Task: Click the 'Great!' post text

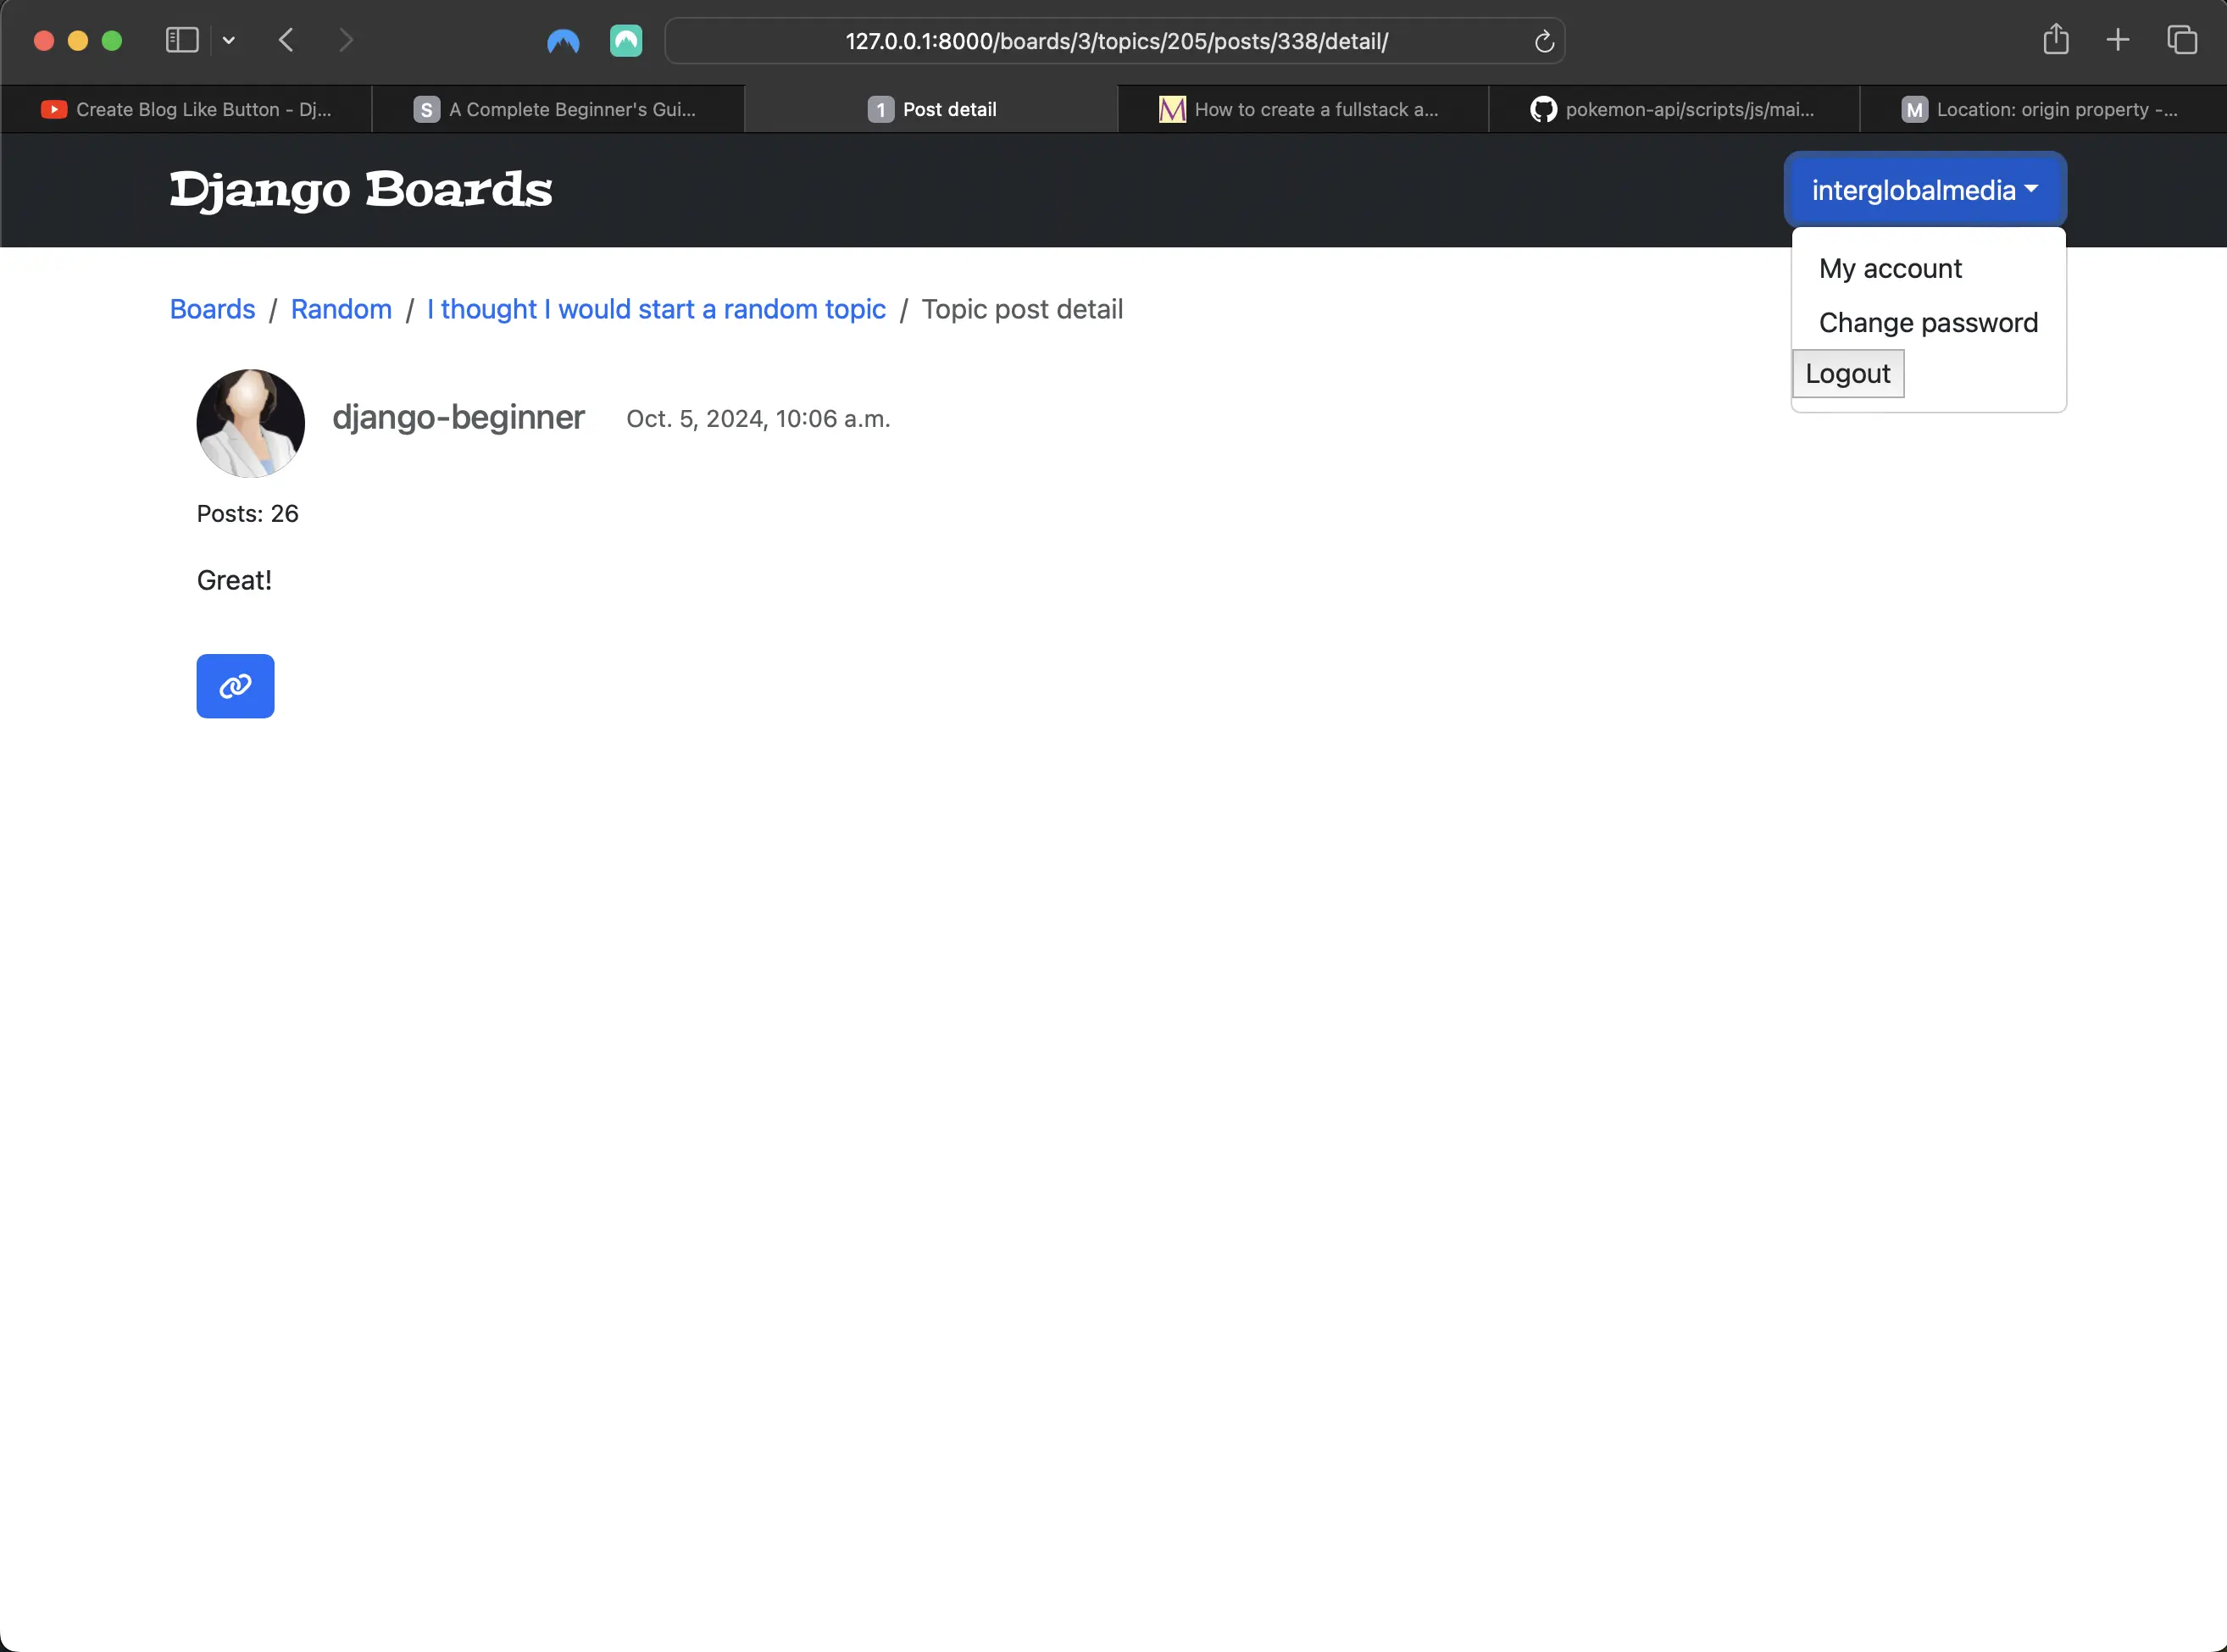Action: 234,580
